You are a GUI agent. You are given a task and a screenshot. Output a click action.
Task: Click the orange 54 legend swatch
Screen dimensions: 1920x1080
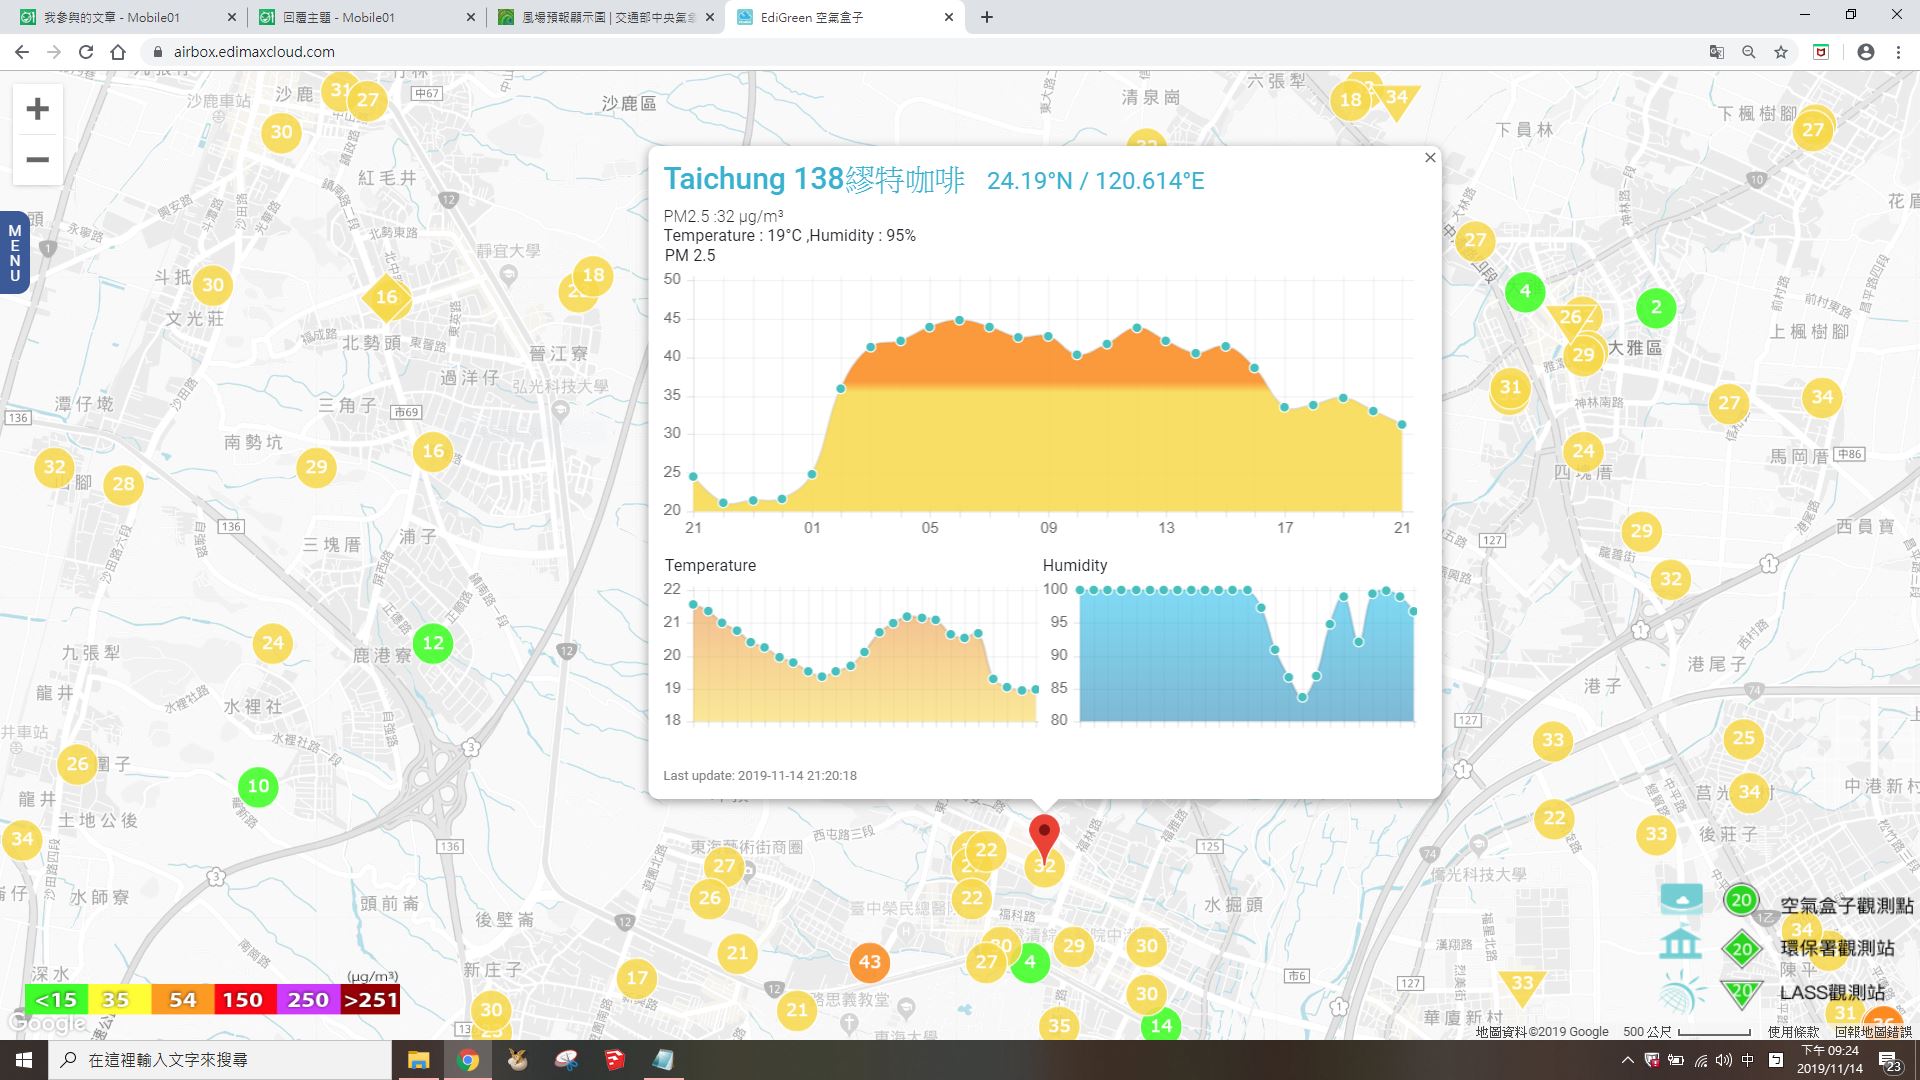pyautogui.click(x=182, y=999)
